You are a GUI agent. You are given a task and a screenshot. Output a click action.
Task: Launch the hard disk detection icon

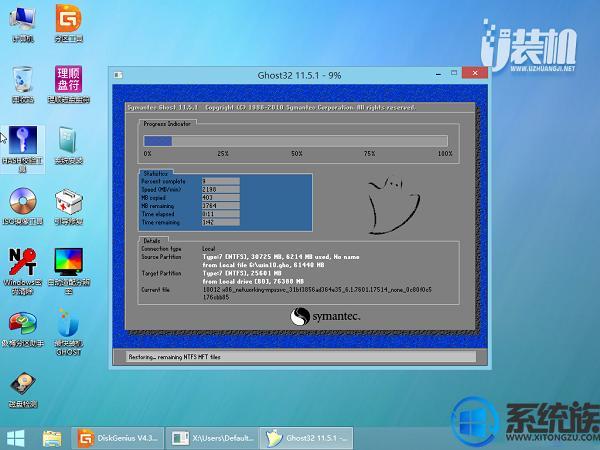23,390
